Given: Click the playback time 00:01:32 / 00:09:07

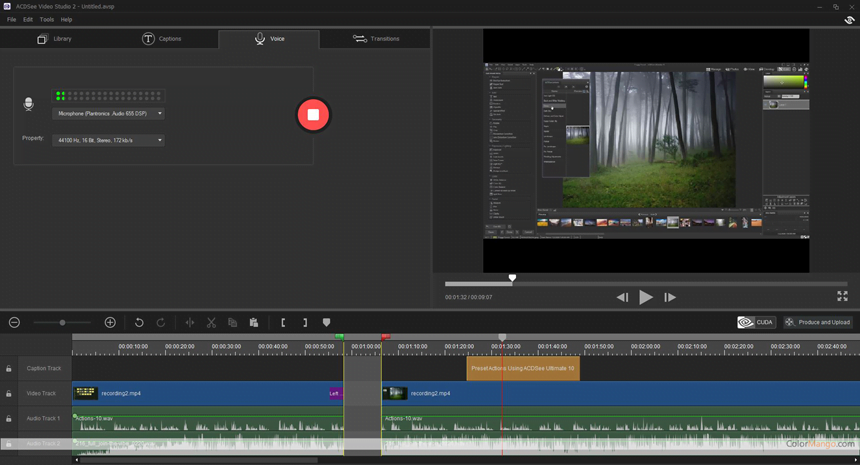Looking at the screenshot, I should pyautogui.click(x=468, y=297).
